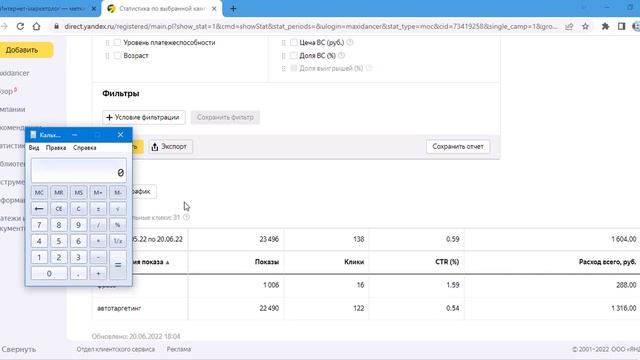
Task: Reload the browser page
Action: click(x=20, y=27)
